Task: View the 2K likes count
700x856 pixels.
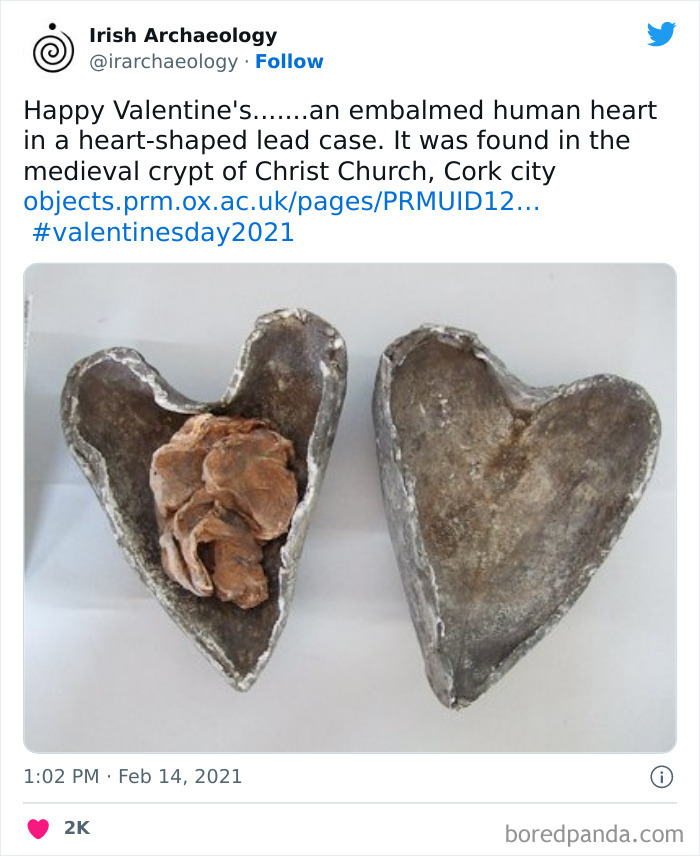Action: click(76, 828)
